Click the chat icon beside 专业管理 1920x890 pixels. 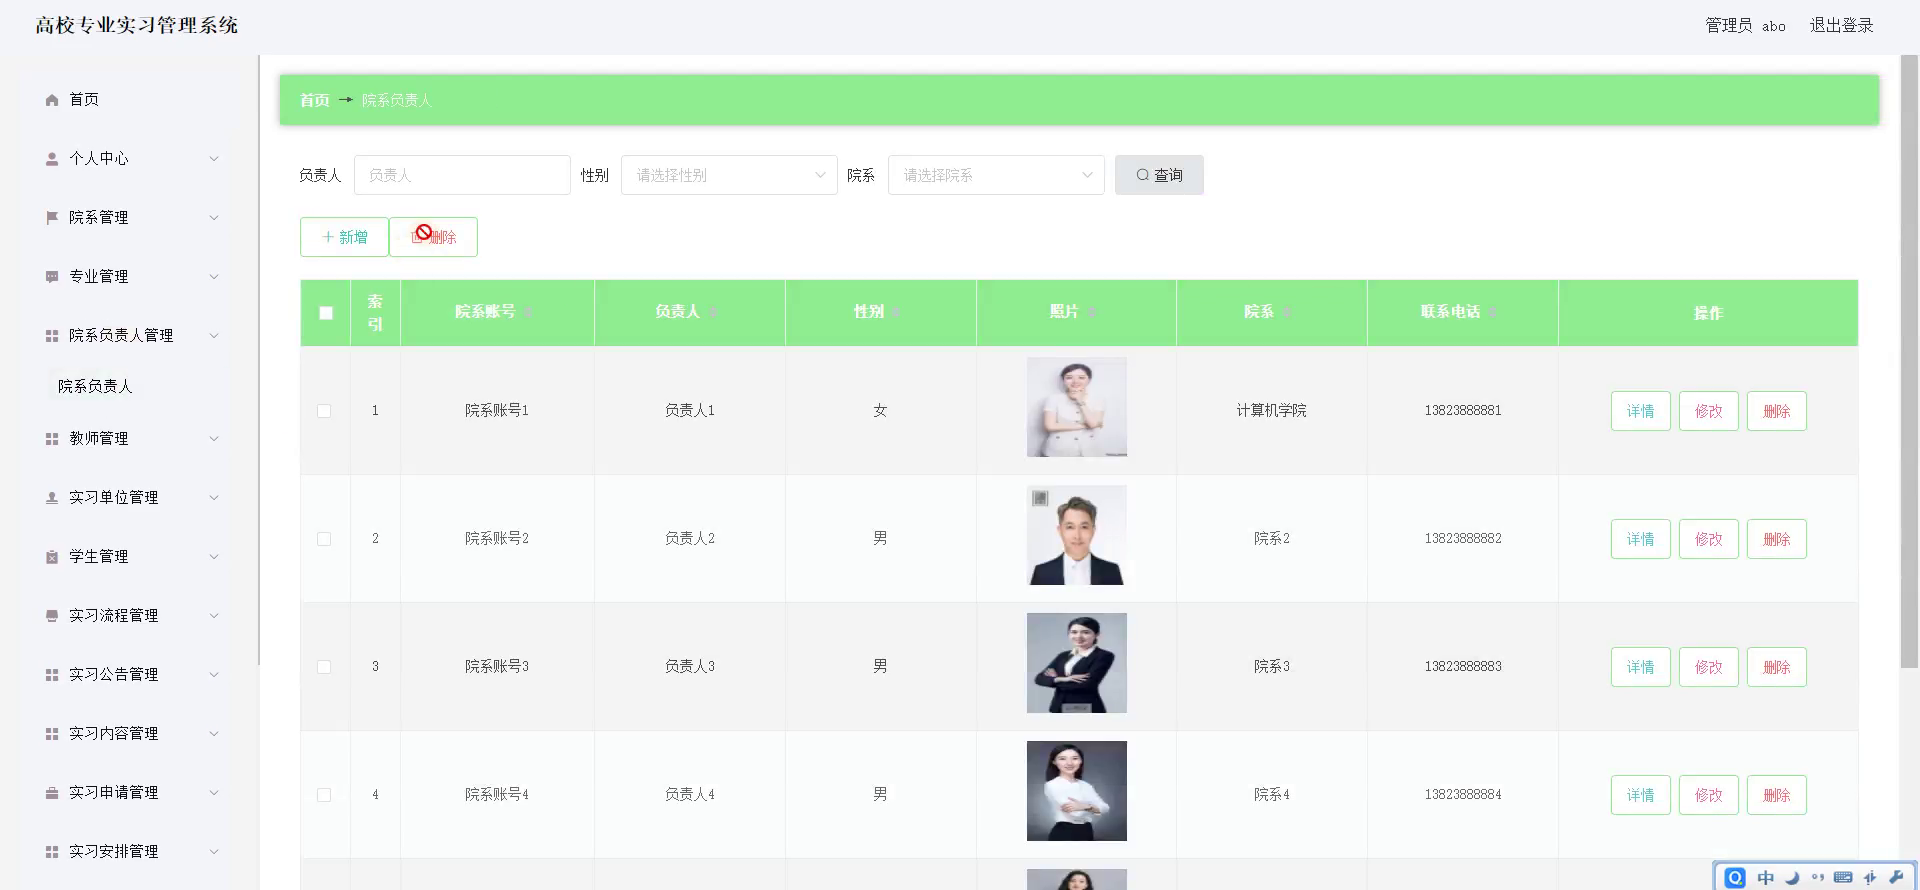[x=52, y=277]
